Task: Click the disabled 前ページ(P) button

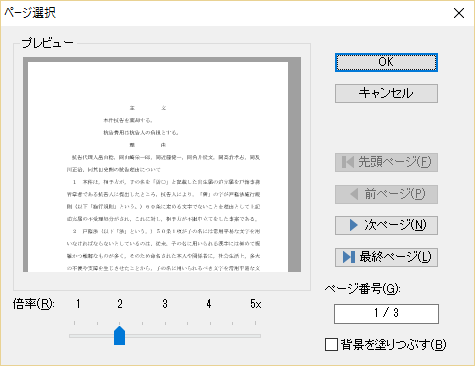Action: 386,194
